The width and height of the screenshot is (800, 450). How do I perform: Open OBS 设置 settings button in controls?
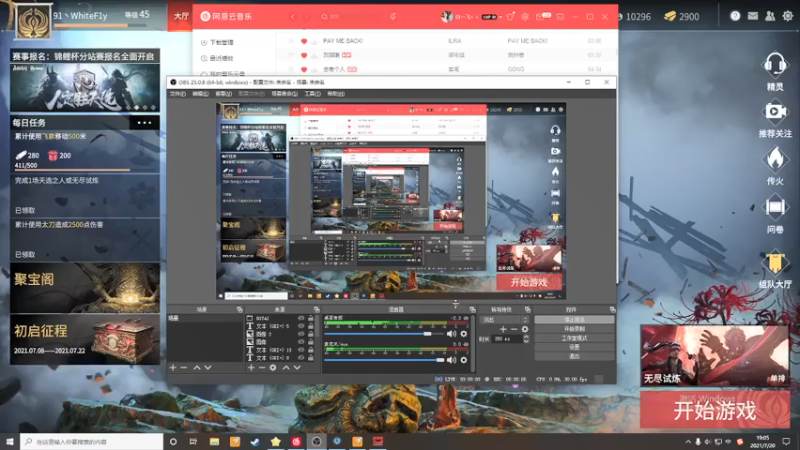coord(574,347)
